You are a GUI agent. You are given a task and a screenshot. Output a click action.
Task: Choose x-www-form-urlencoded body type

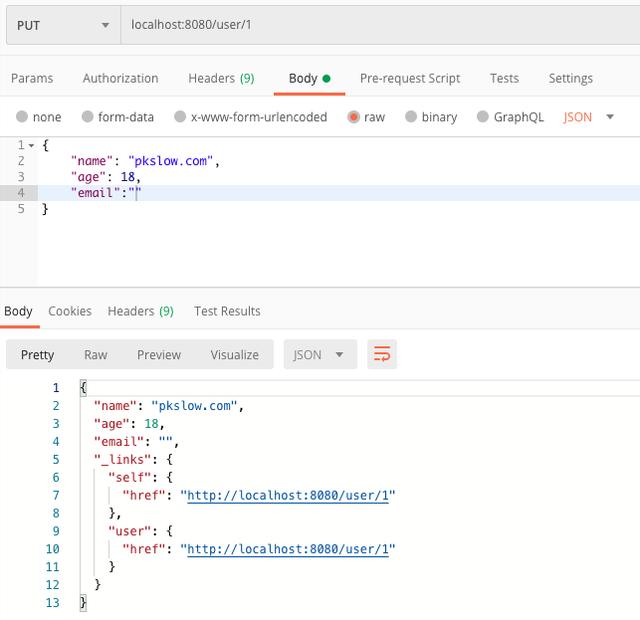point(181,117)
